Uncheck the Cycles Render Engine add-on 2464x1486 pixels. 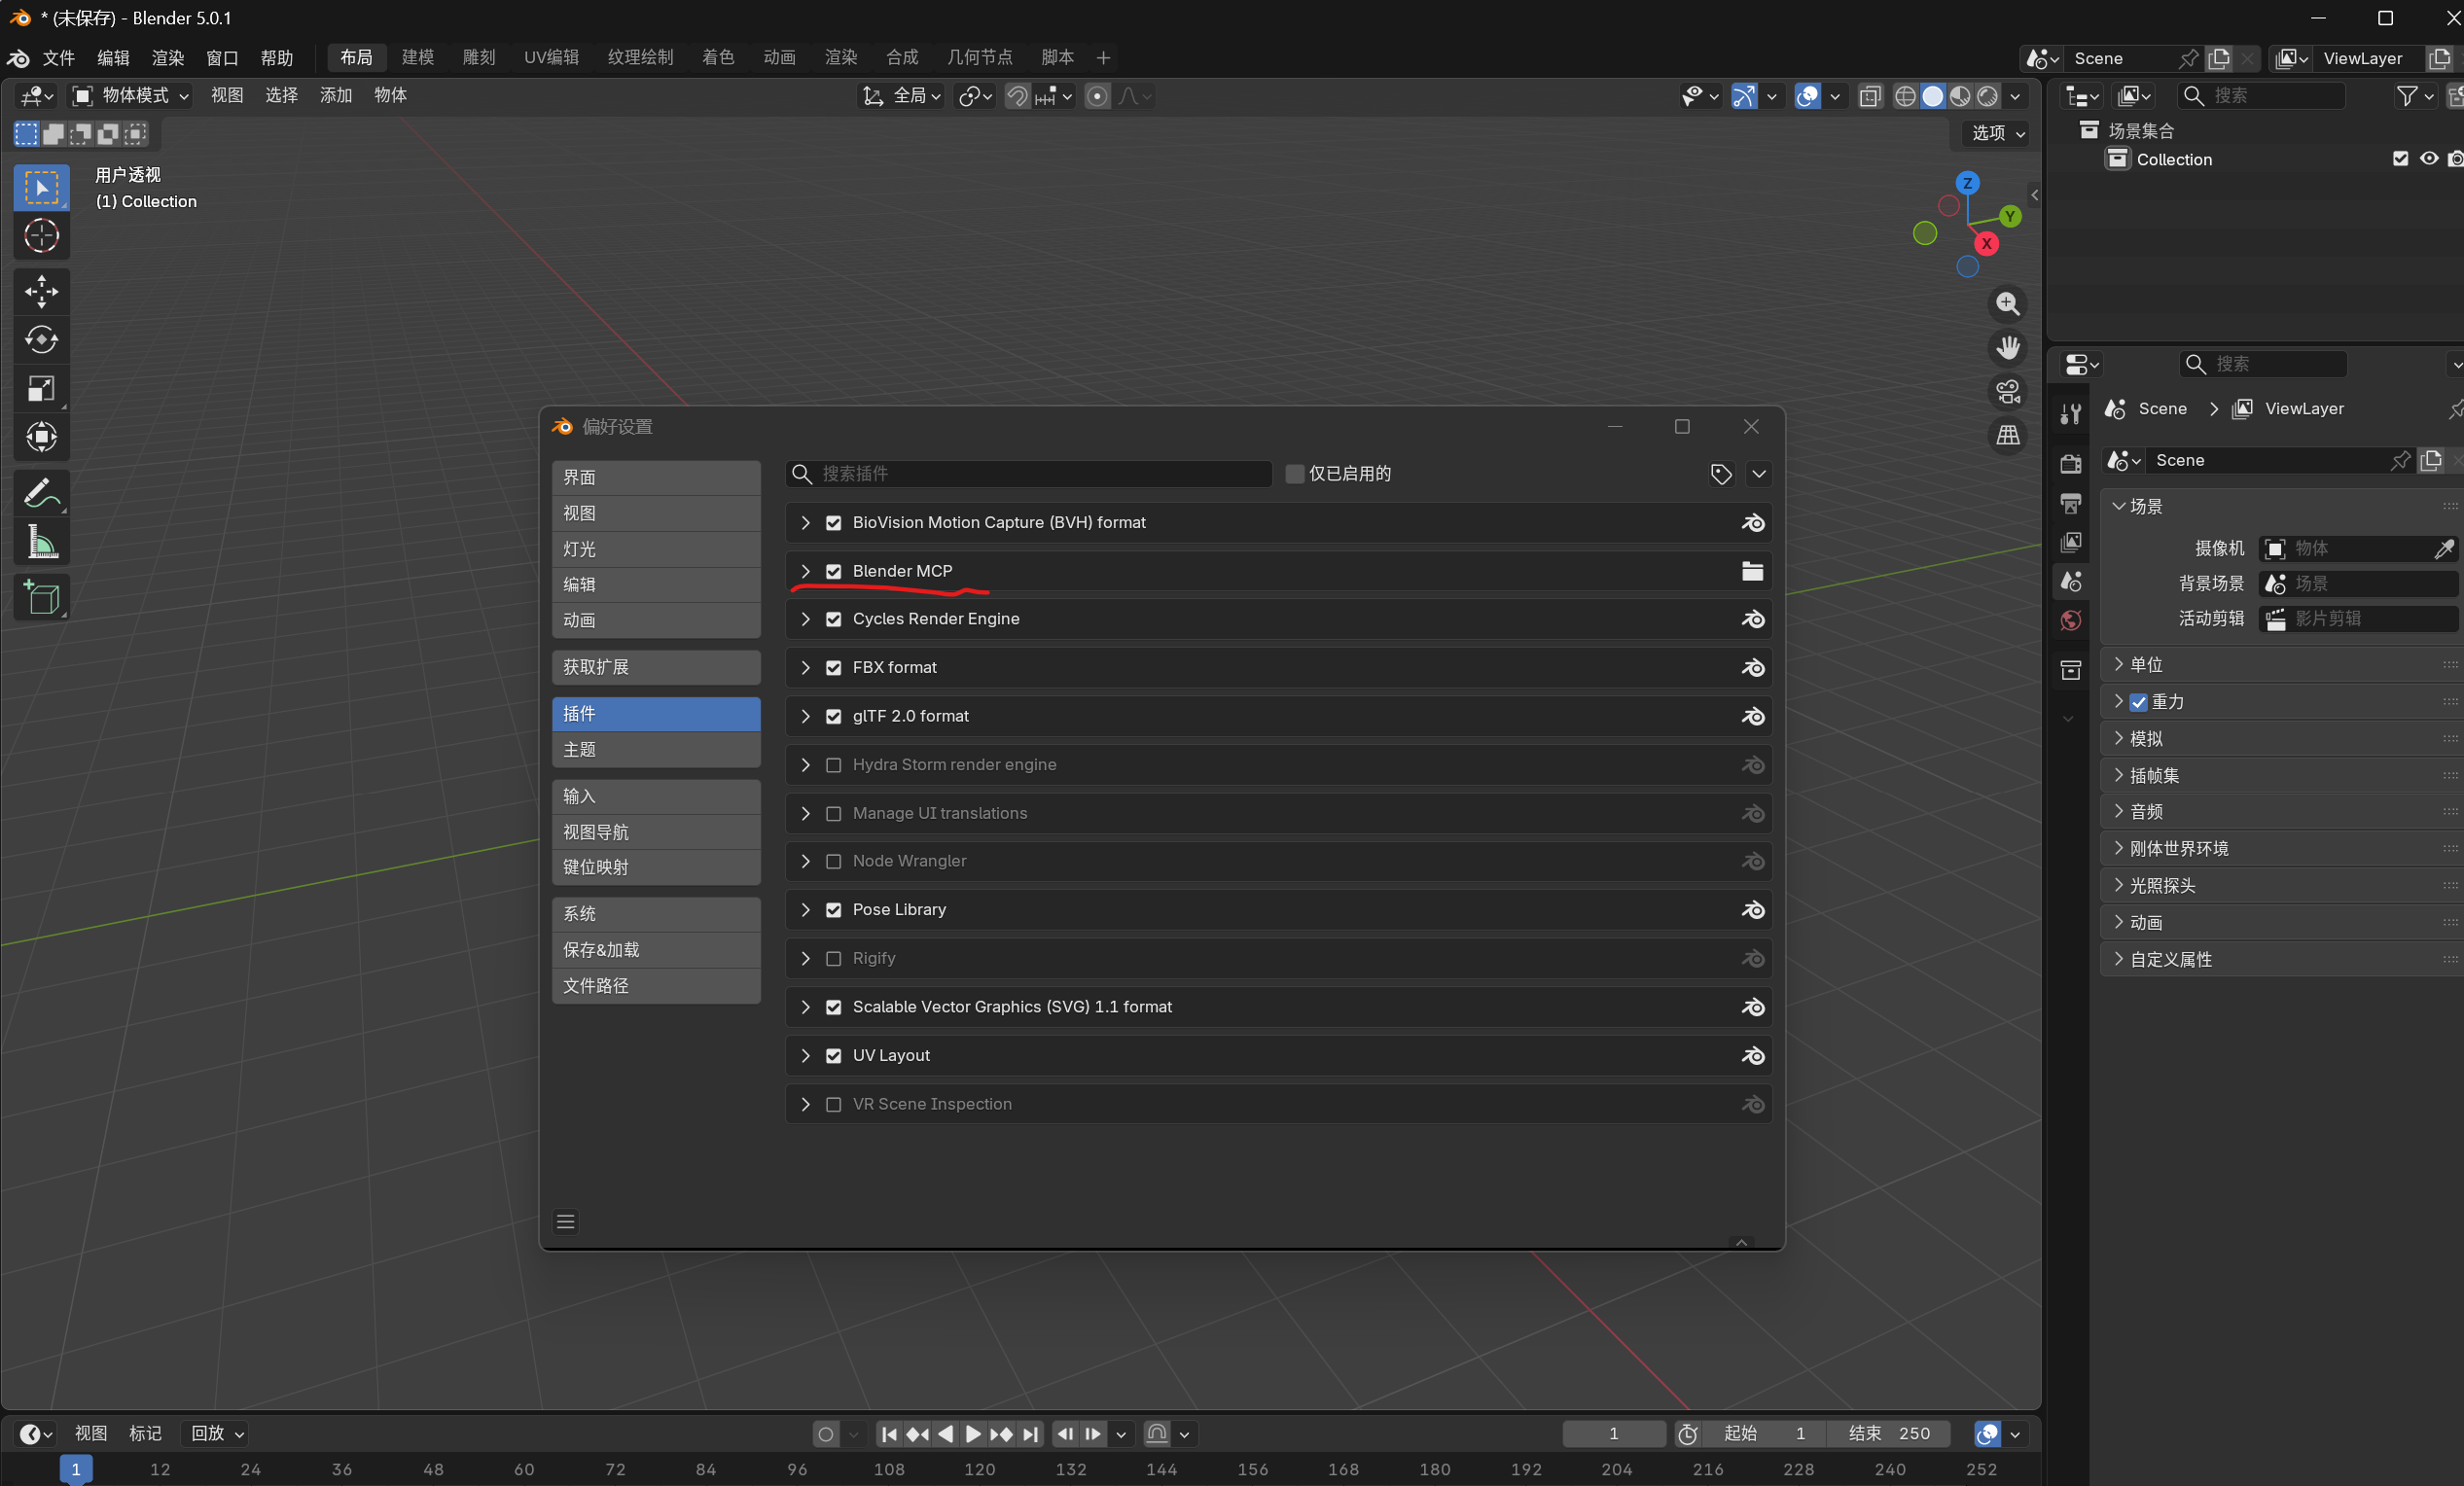[833, 619]
